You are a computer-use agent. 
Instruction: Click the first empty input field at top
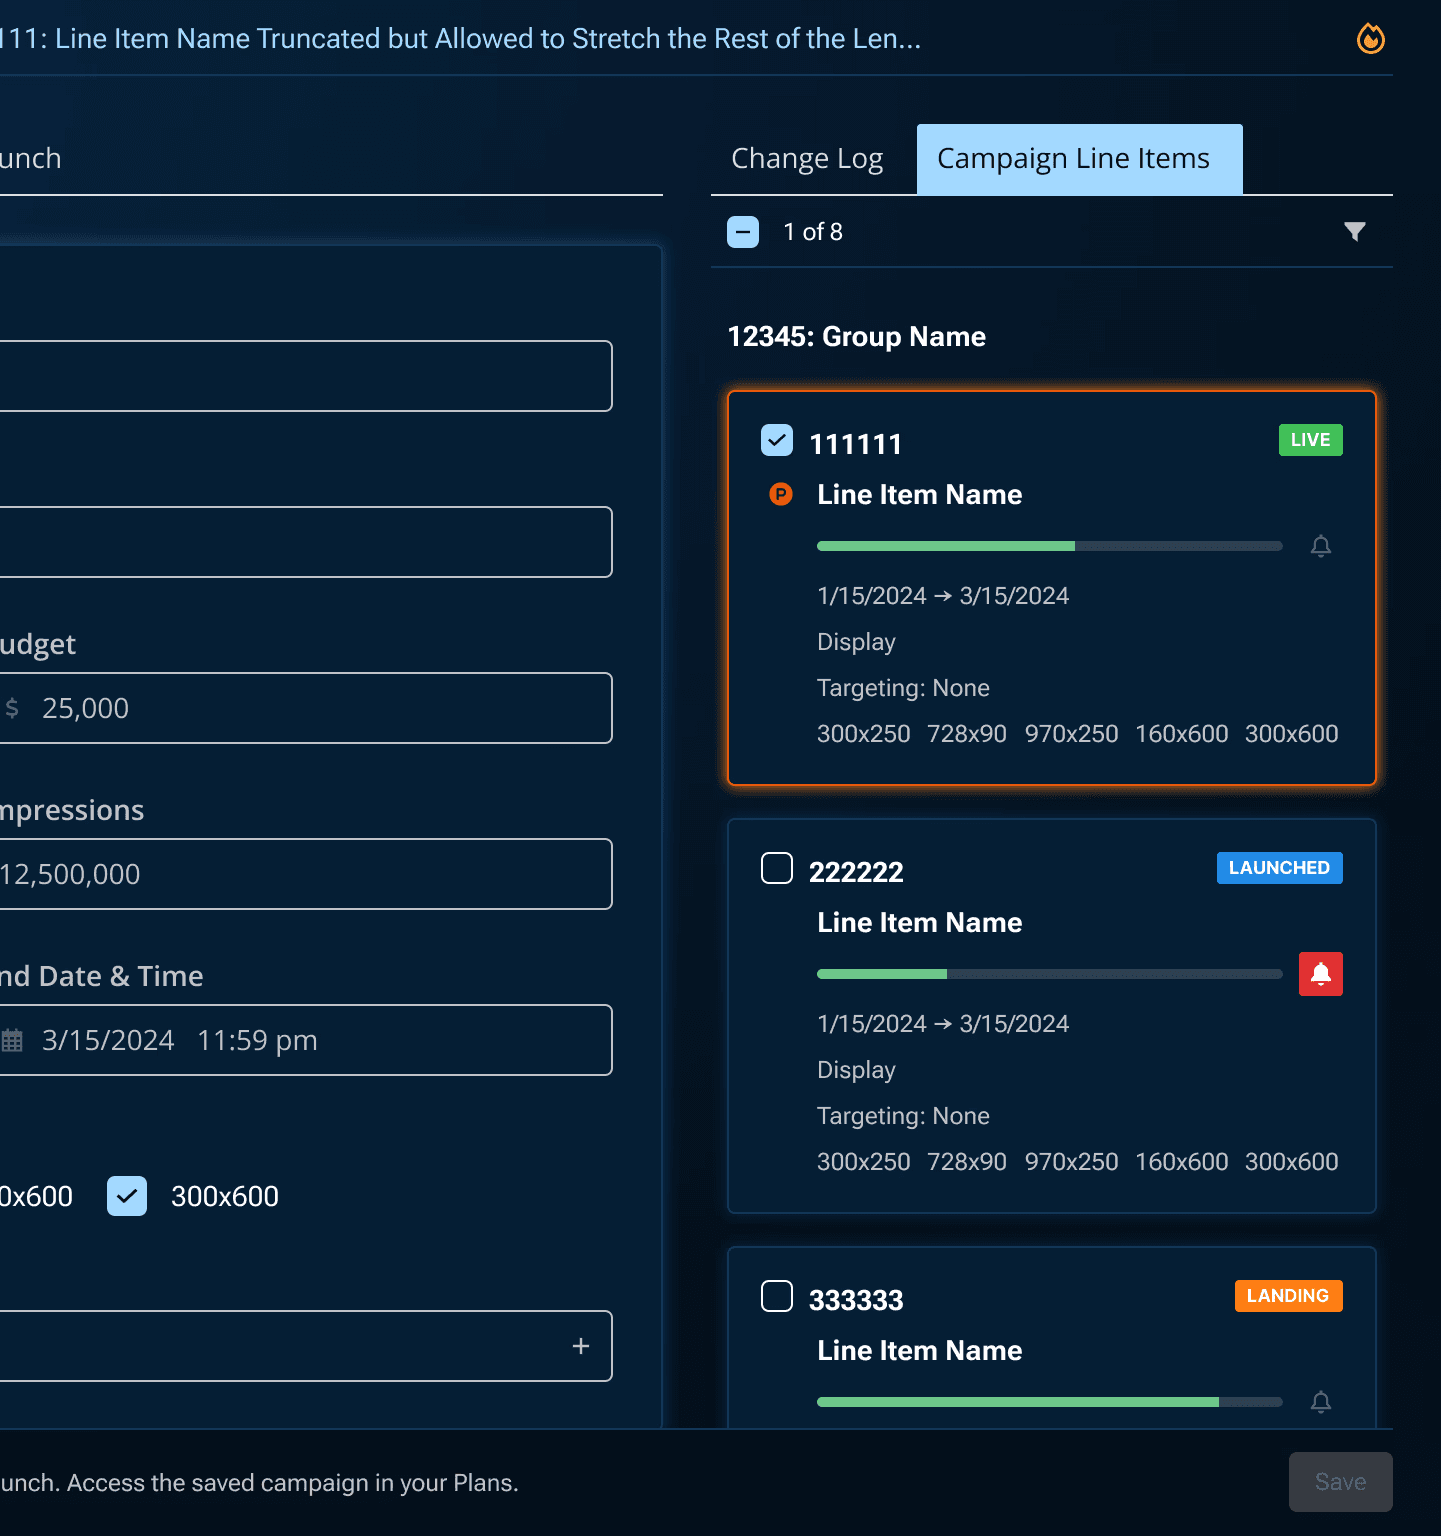(305, 376)
